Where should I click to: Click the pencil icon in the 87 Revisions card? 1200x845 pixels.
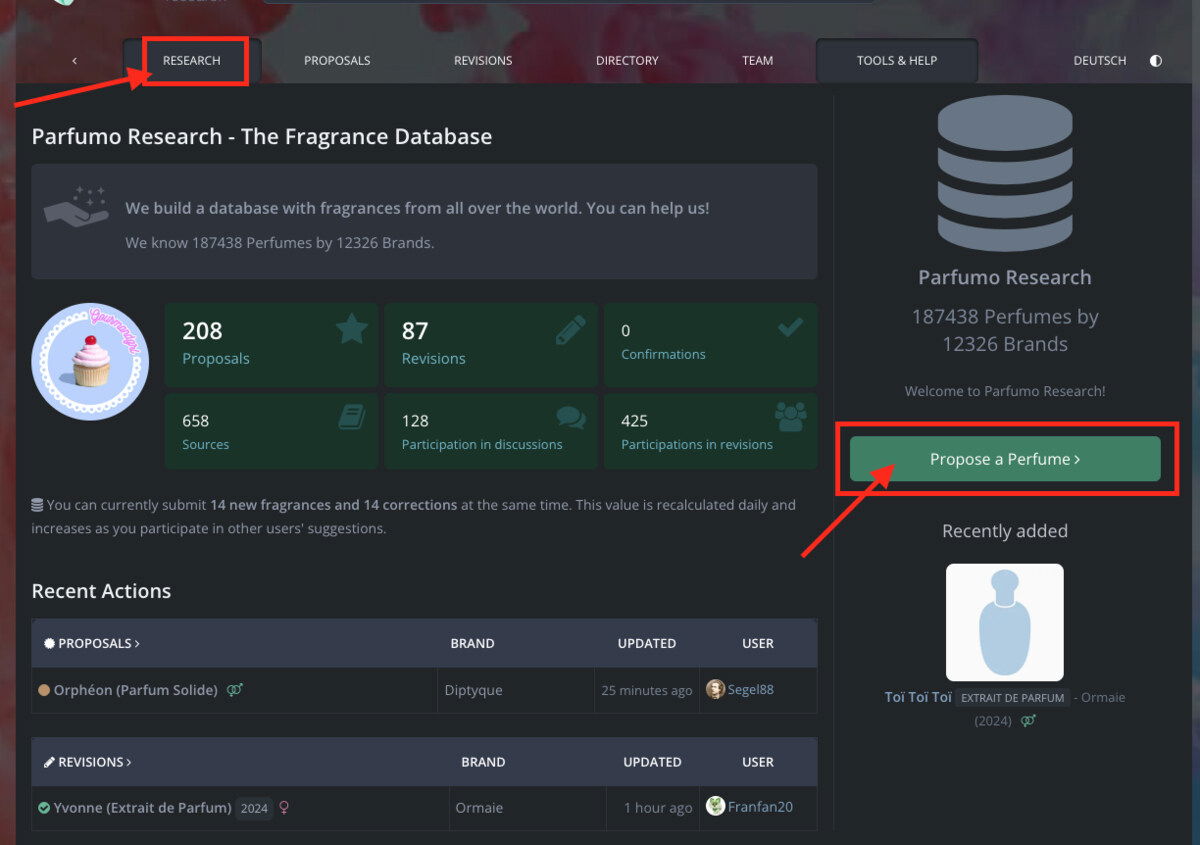click(x=570, y=330)
